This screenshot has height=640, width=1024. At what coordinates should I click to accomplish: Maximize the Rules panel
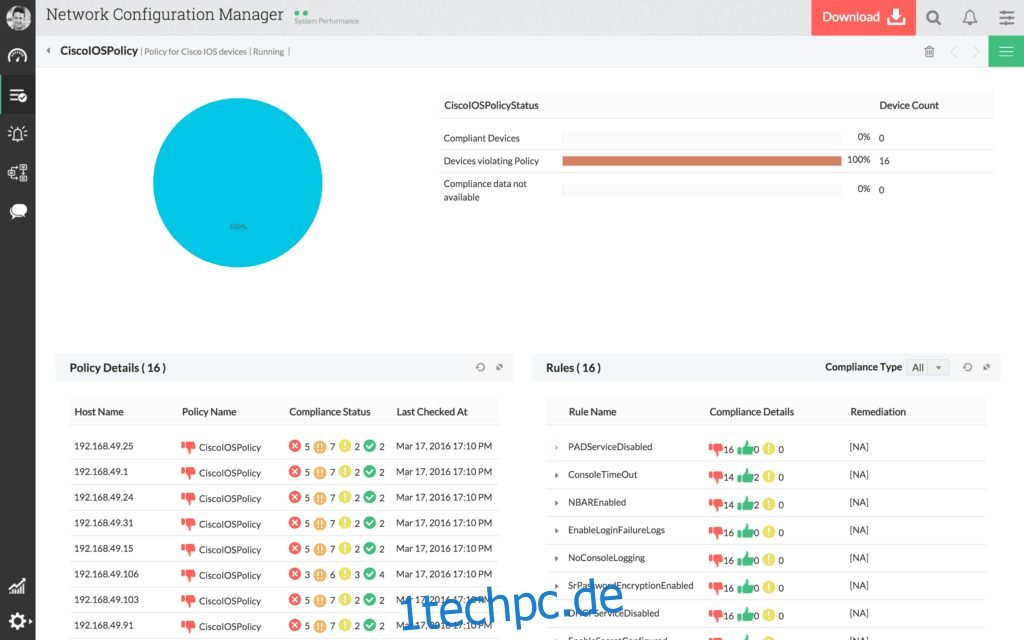tap(987, 367)
